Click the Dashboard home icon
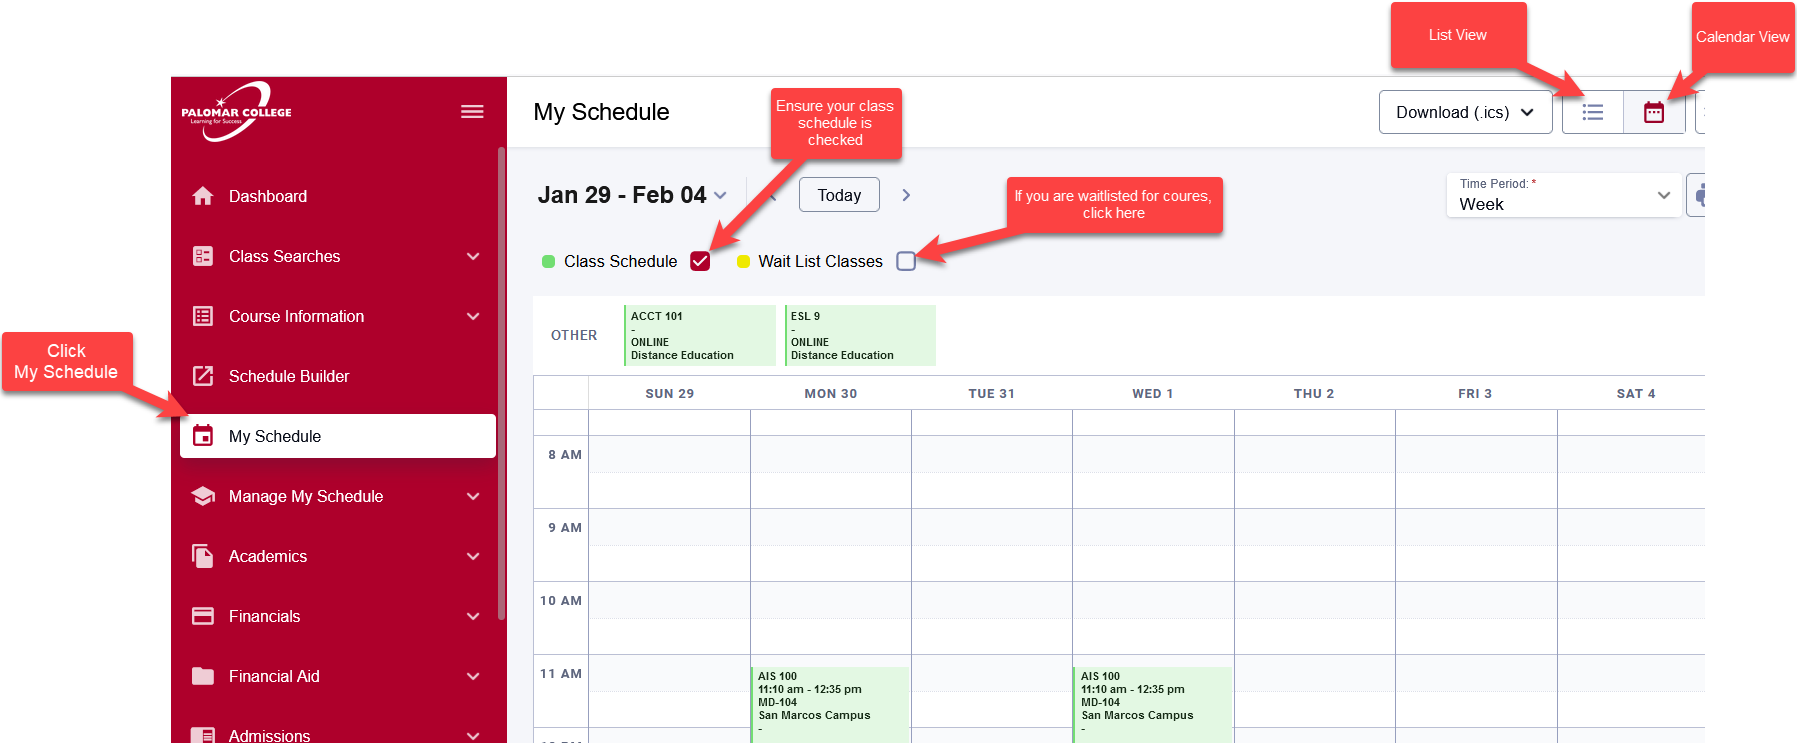 pyautogui.click(x=203, y=196)
